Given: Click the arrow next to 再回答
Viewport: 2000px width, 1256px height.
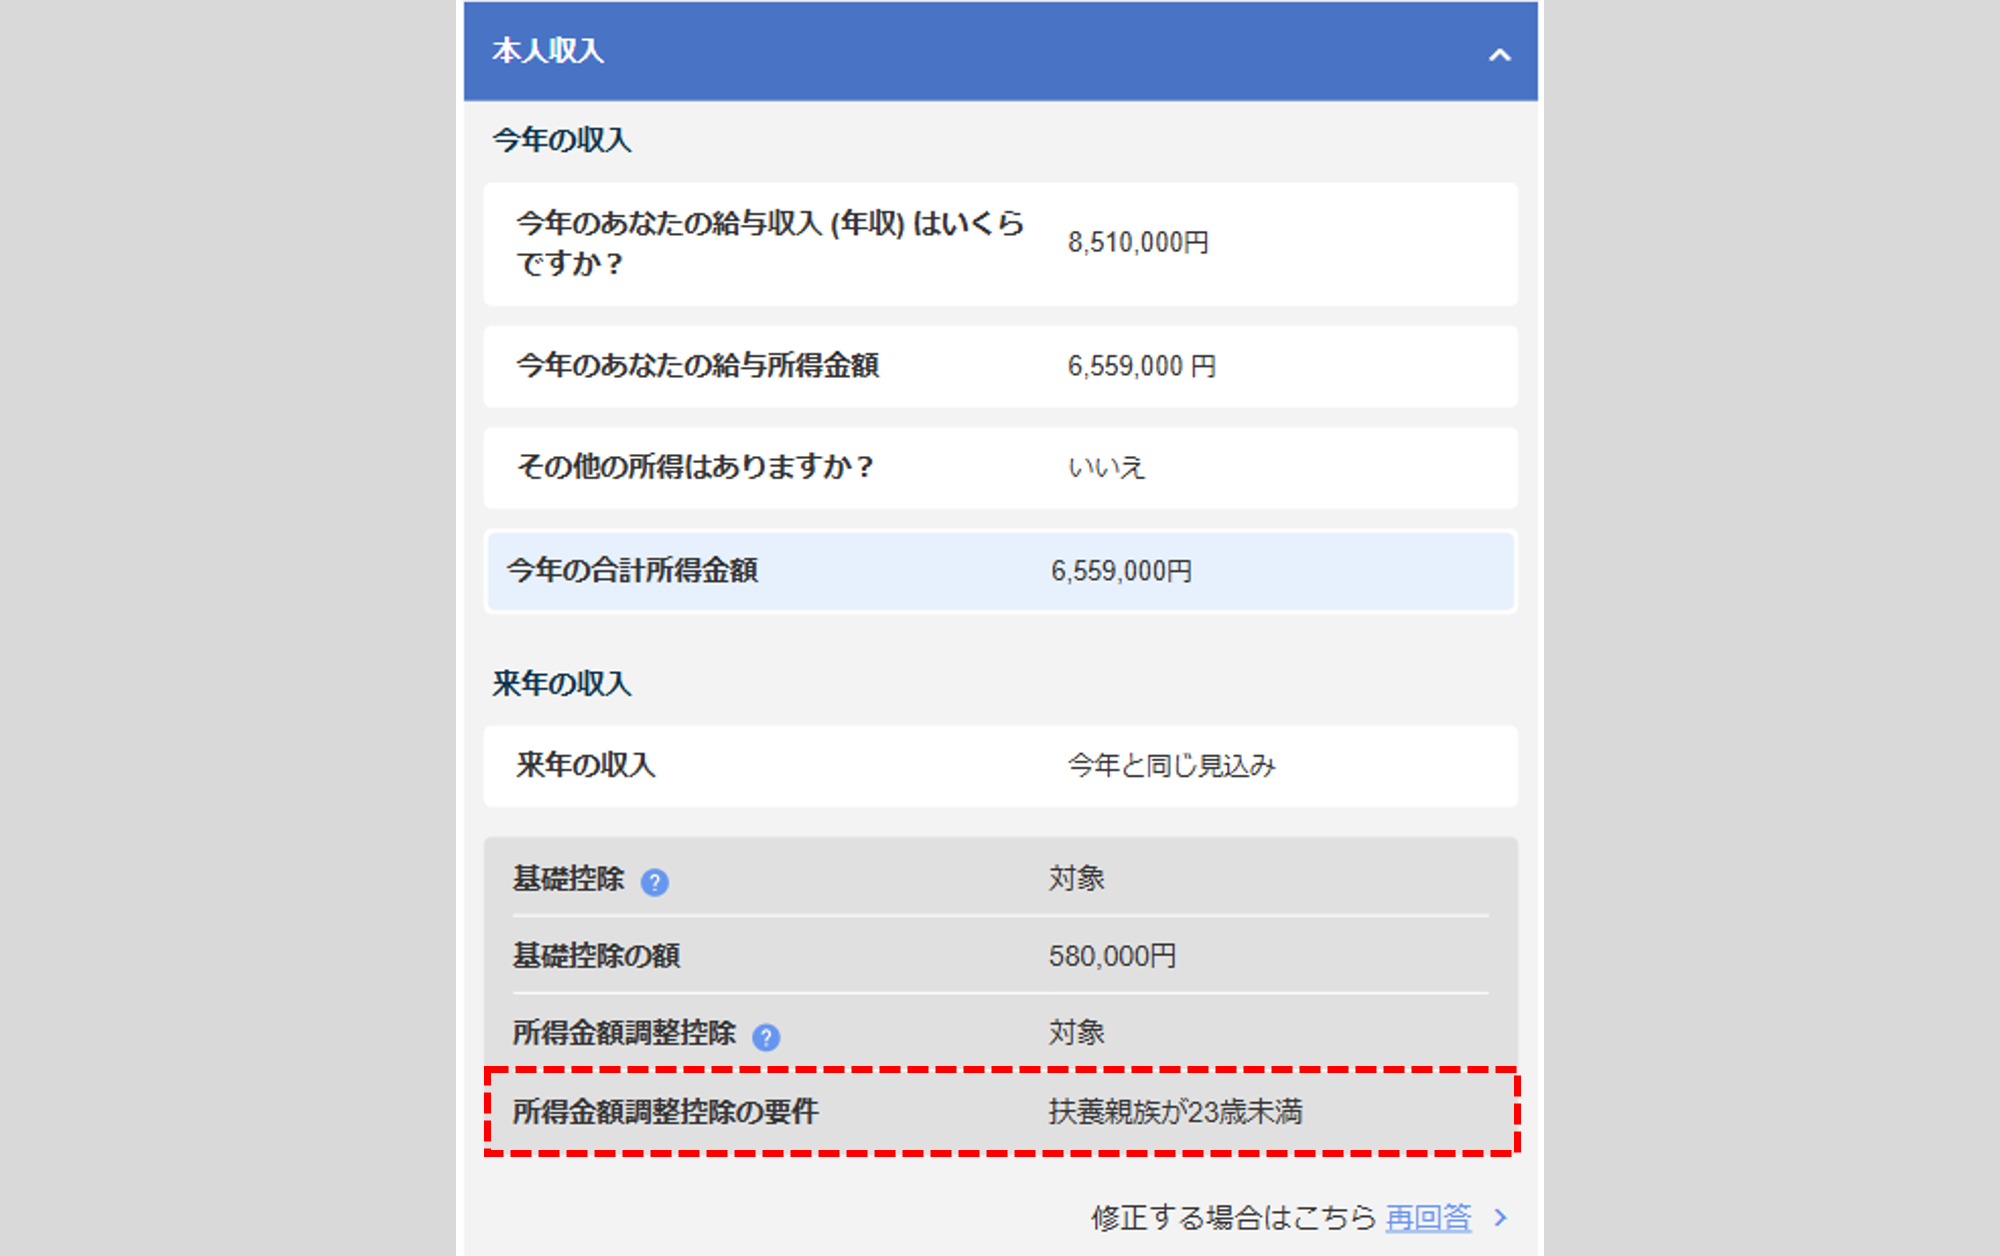Looking at the screenshot, I should tap(1500, 1217).
